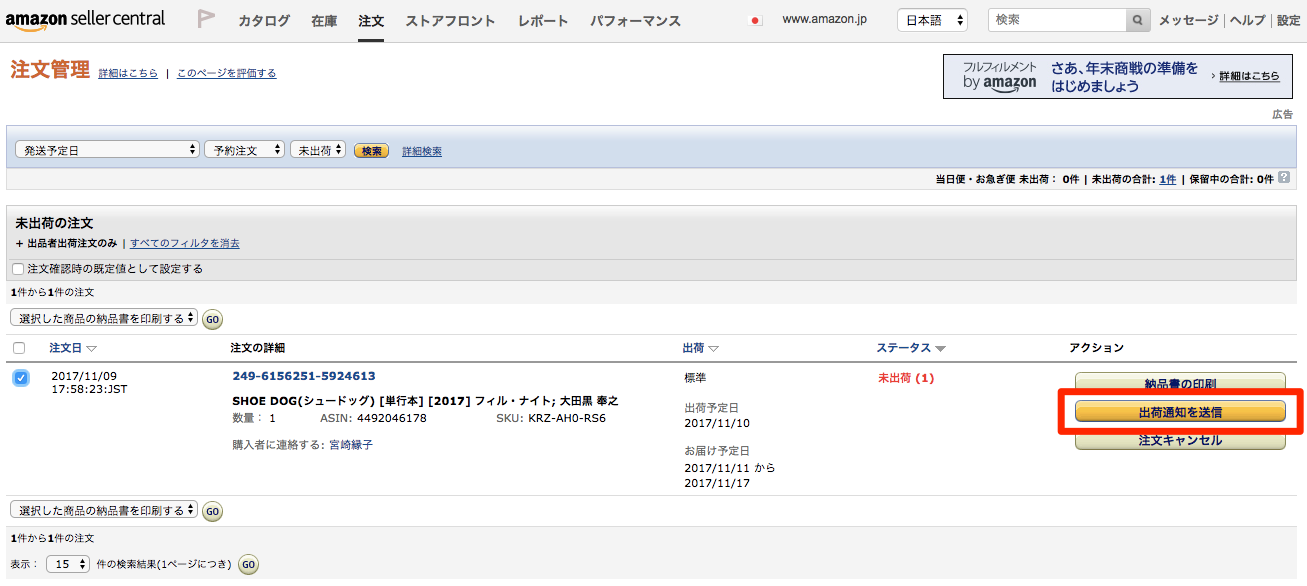Click 詳細はこちら in the fulfillment banner

pos(1249,76)
